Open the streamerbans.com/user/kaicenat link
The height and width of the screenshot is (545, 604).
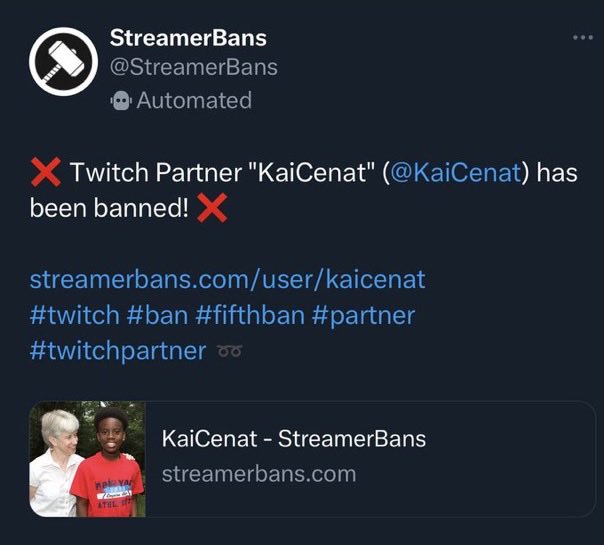coord(228,280)
